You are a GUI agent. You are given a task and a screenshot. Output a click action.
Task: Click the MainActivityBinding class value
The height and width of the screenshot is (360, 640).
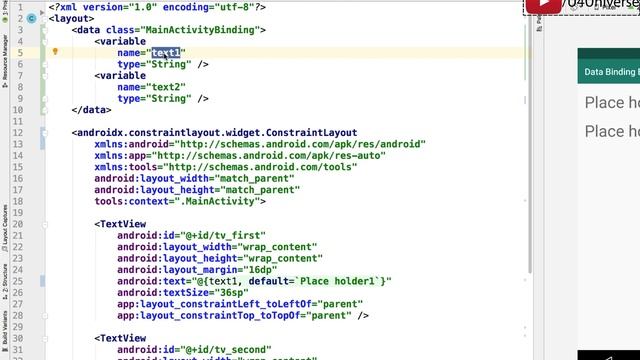pos(200,30)
